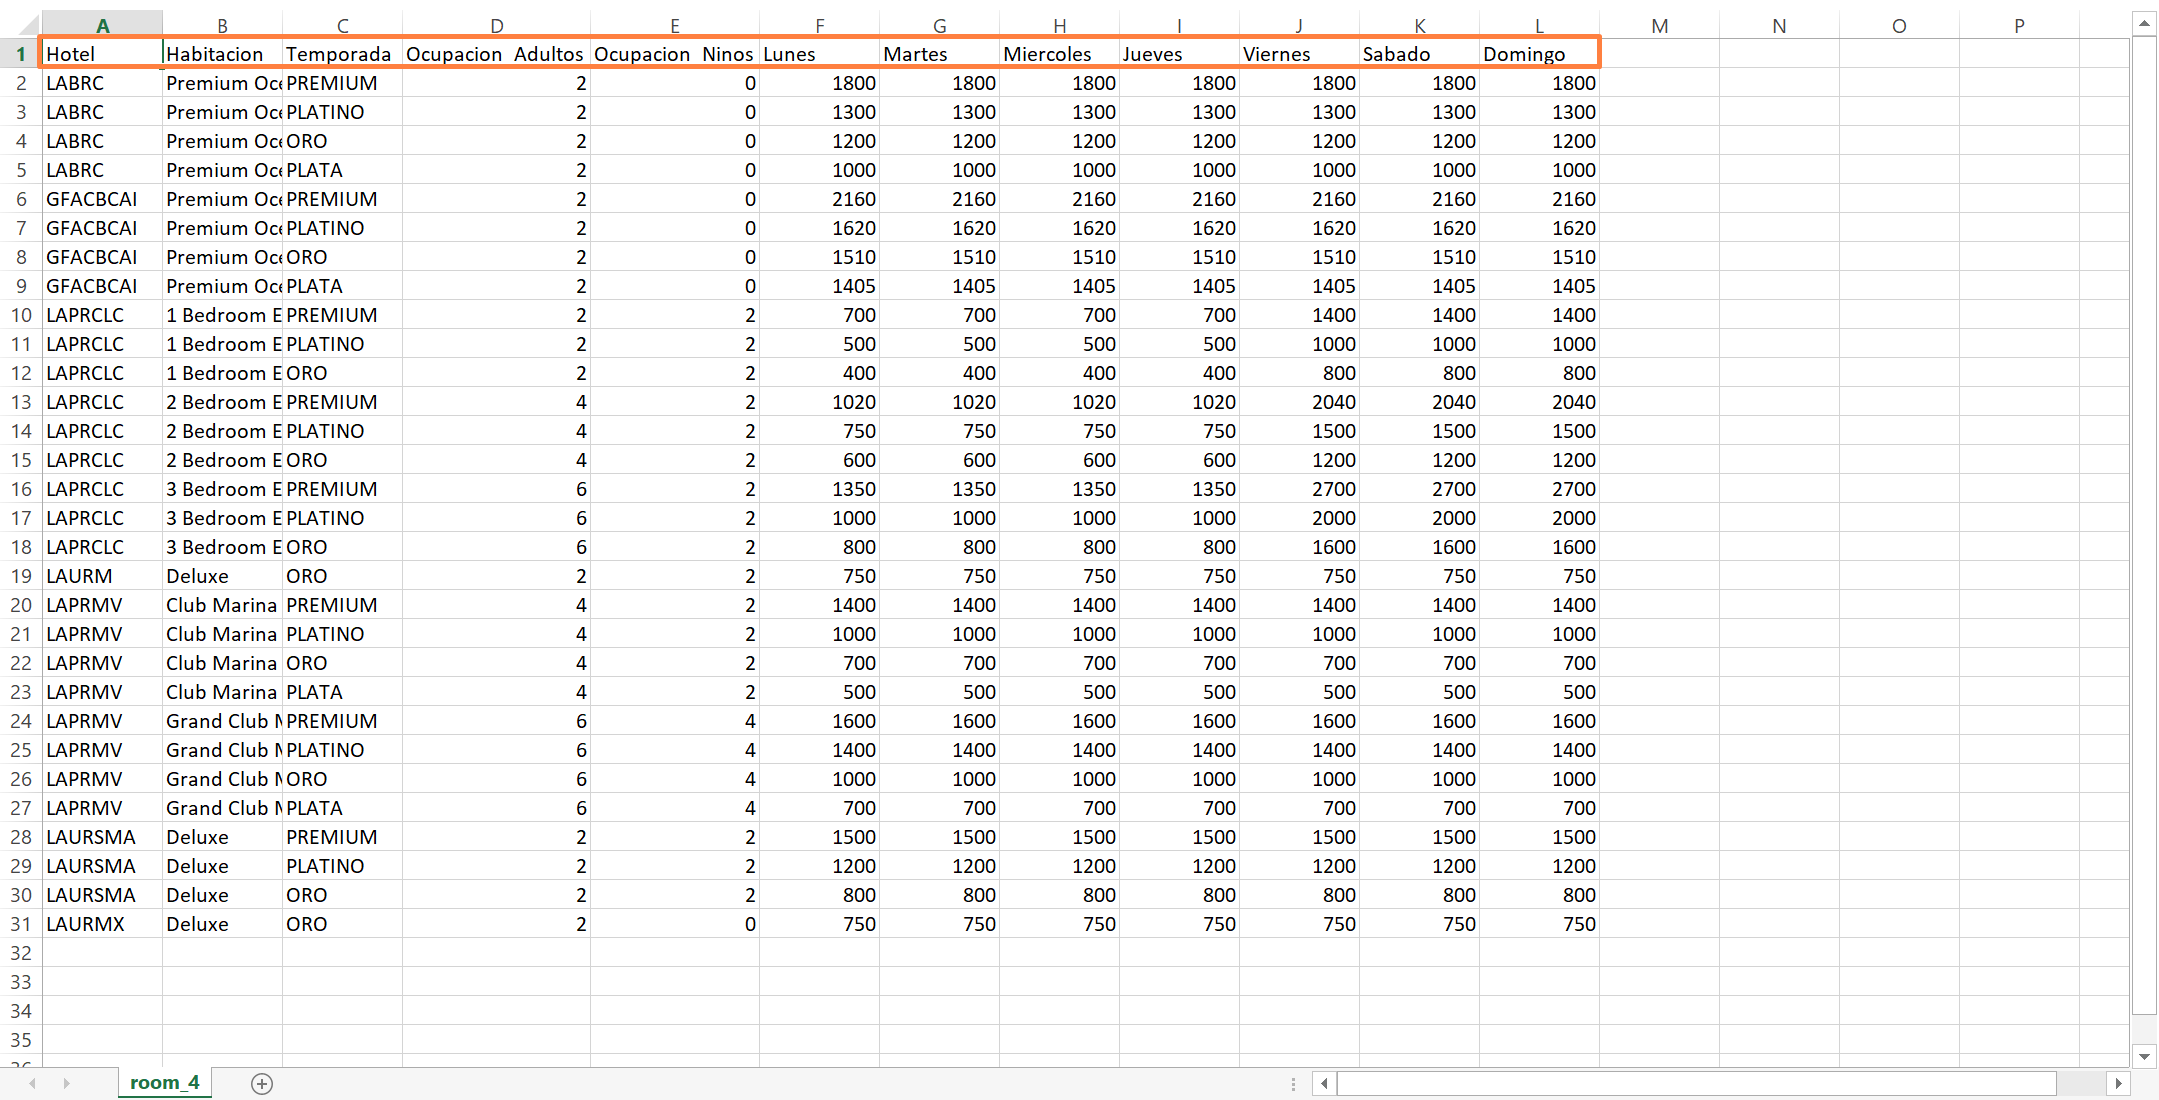Select column A header

click(102, 26)
